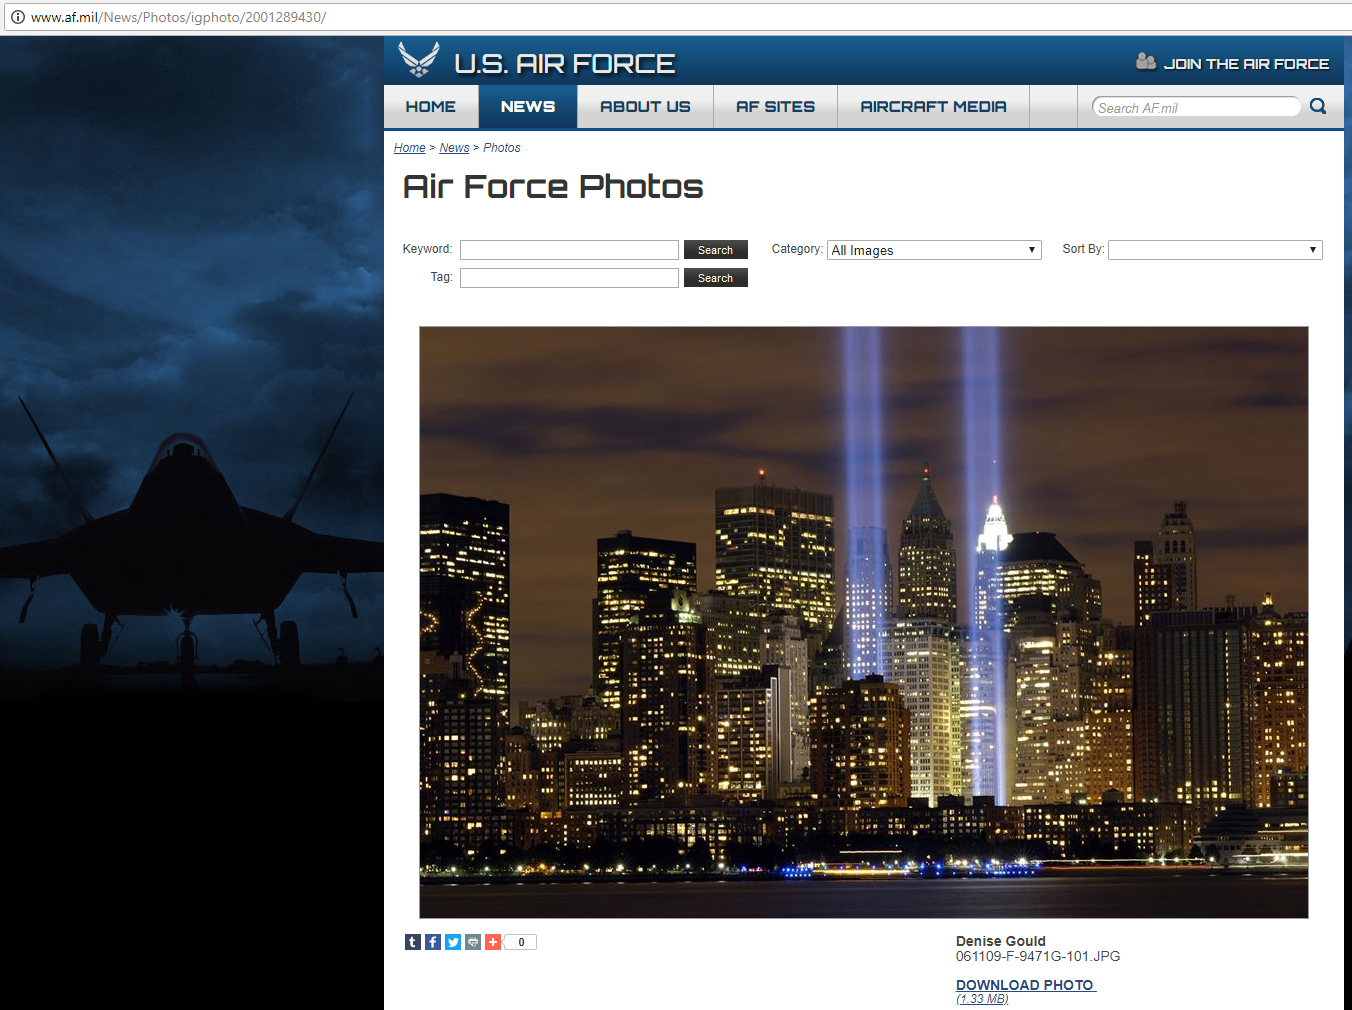1352x1010 pixels.
Task: Click the U.S. Air Force site title
Action: (x=565, y=64)
